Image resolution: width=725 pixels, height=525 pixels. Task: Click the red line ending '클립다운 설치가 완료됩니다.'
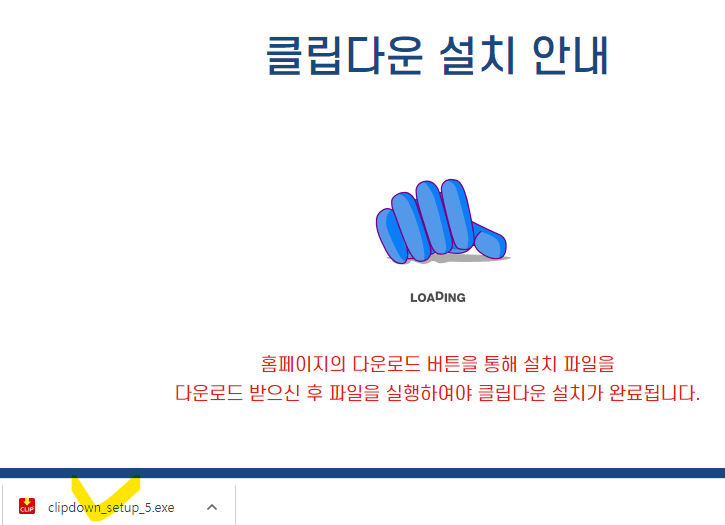coord(437,393)
